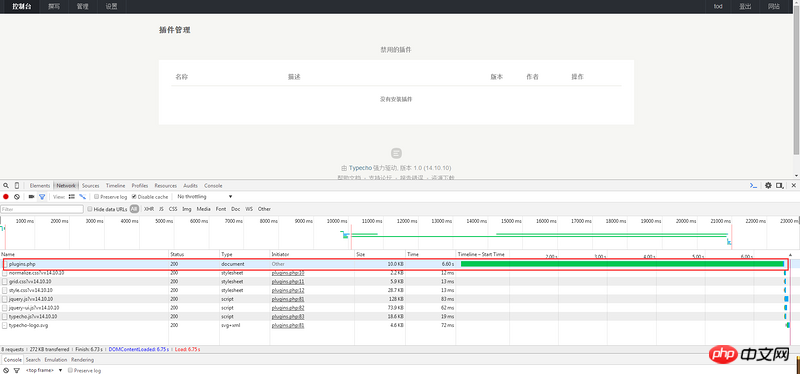Click the network Filter text field
The image size is (800, 374).
pyautogui.click(x=42, y=209)
